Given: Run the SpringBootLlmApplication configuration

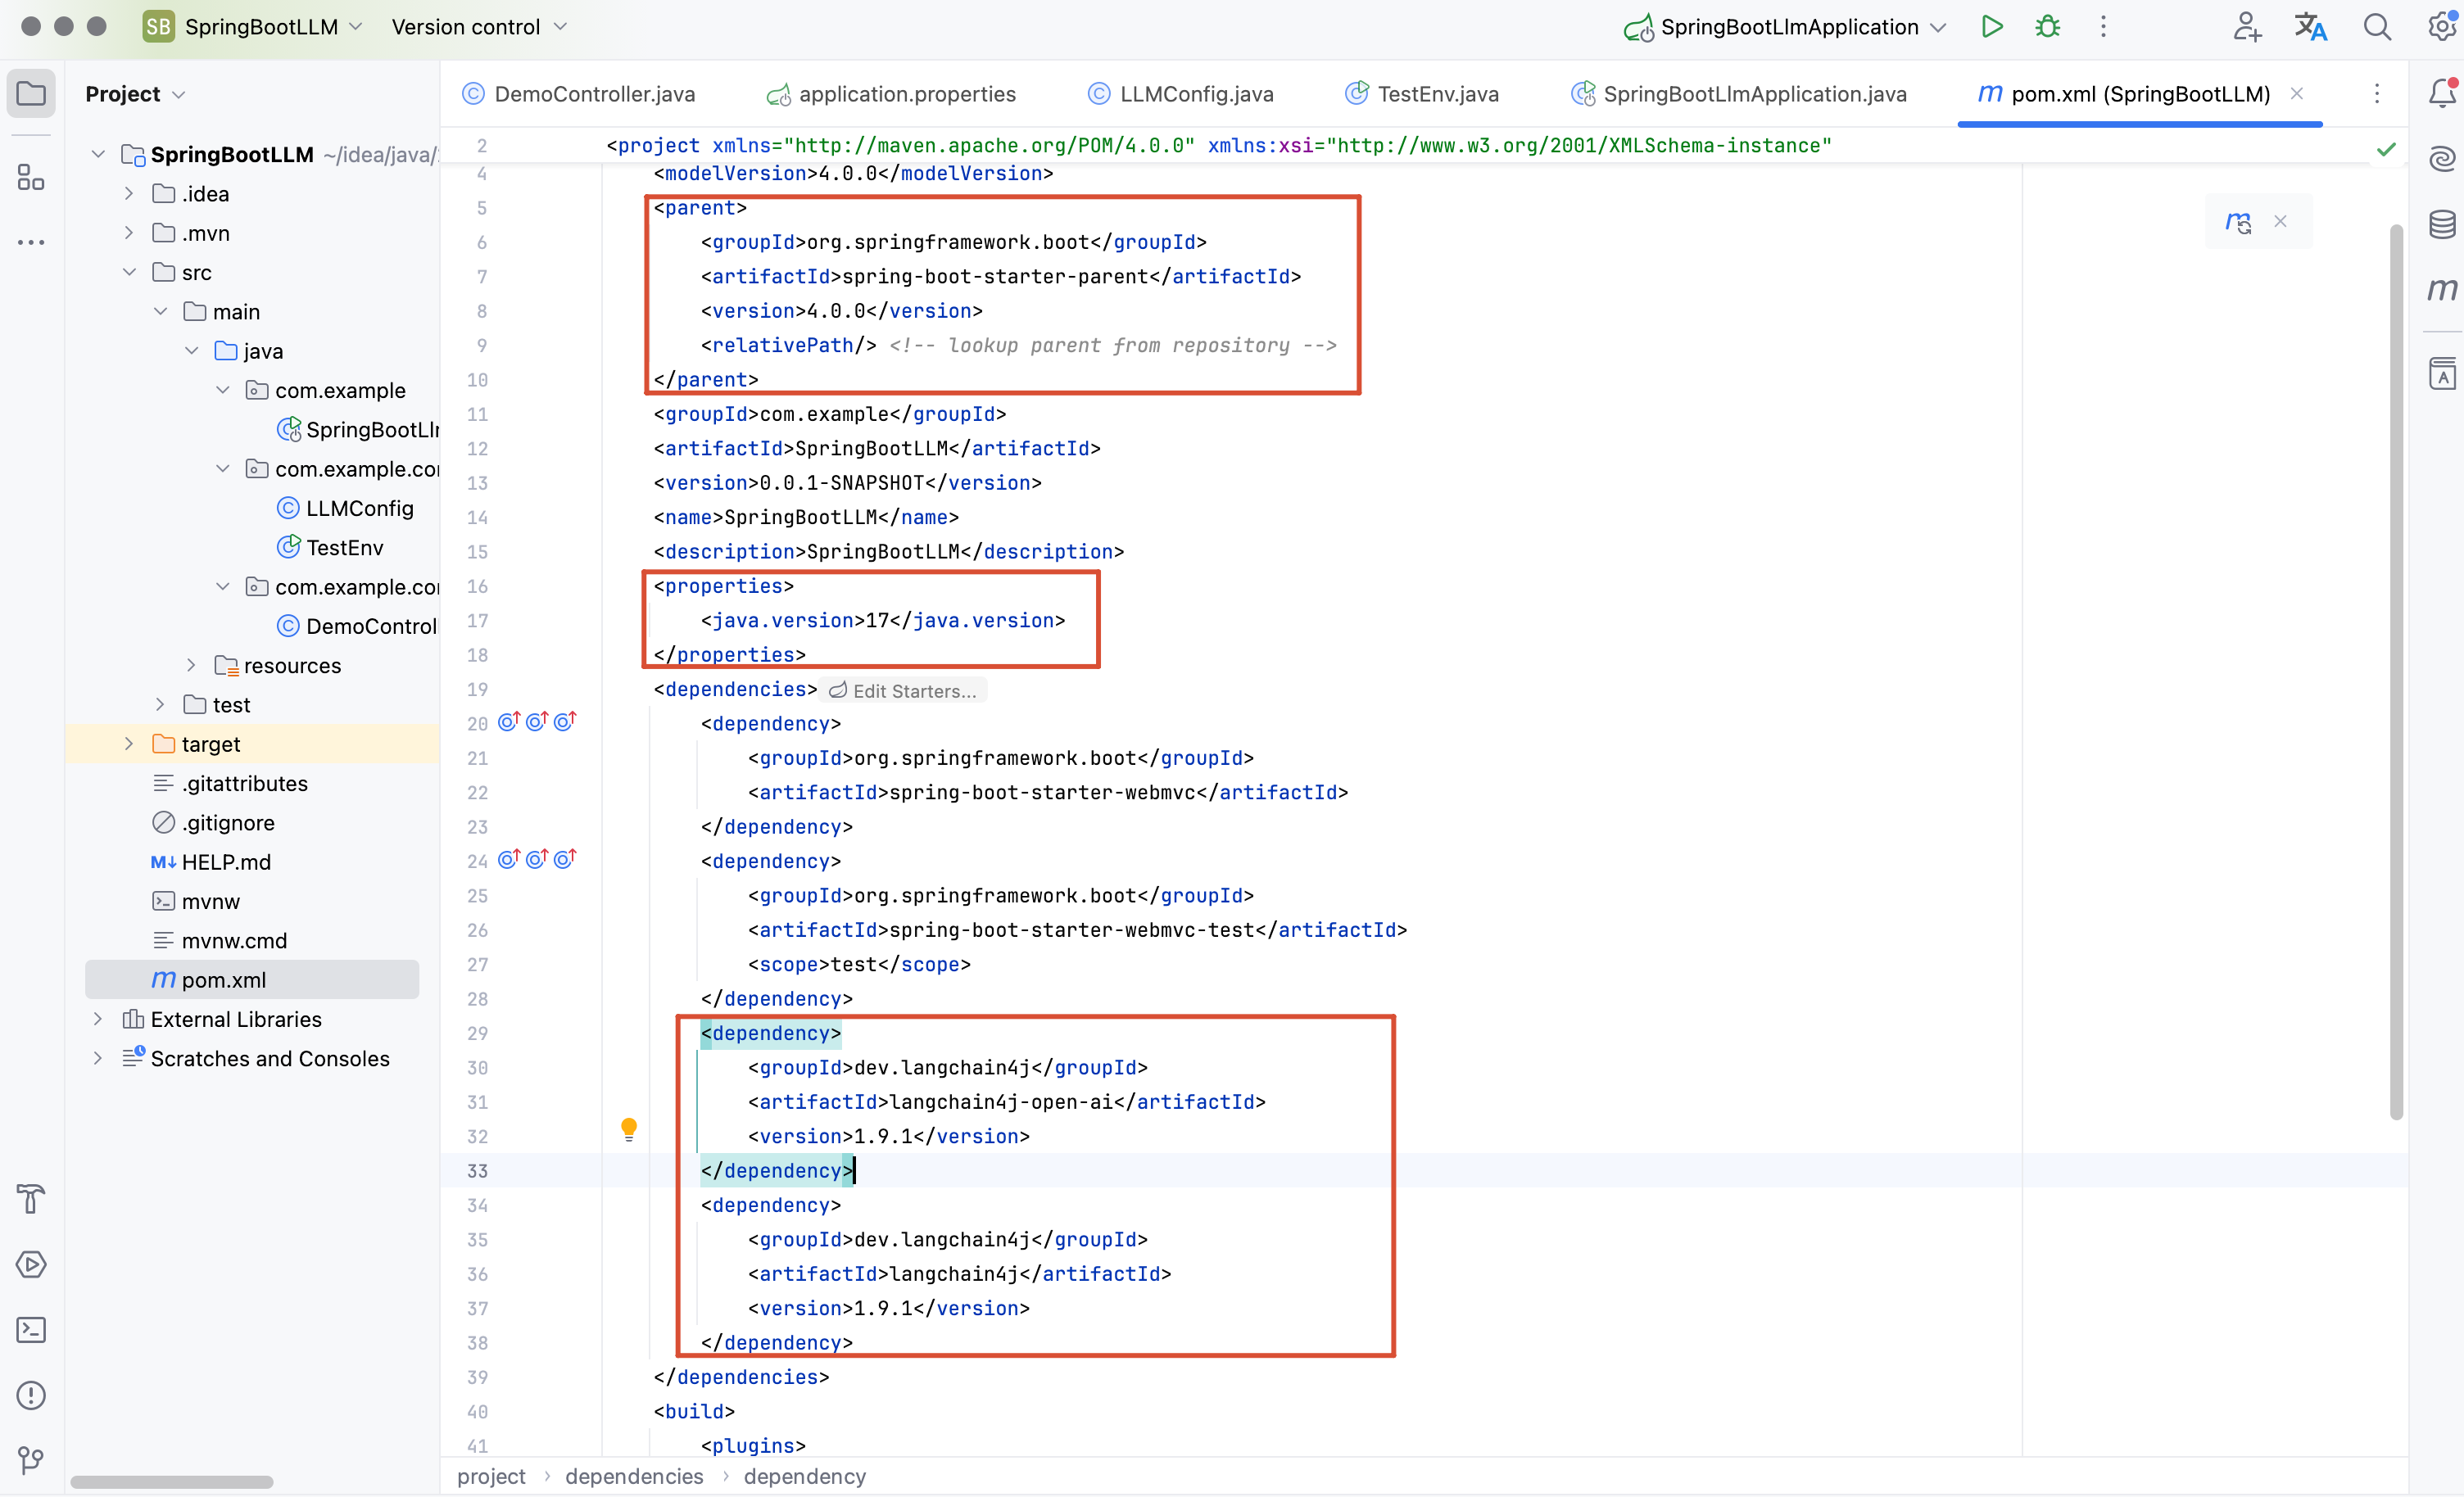Looking at the screenshot, I should coord(1991,27).
